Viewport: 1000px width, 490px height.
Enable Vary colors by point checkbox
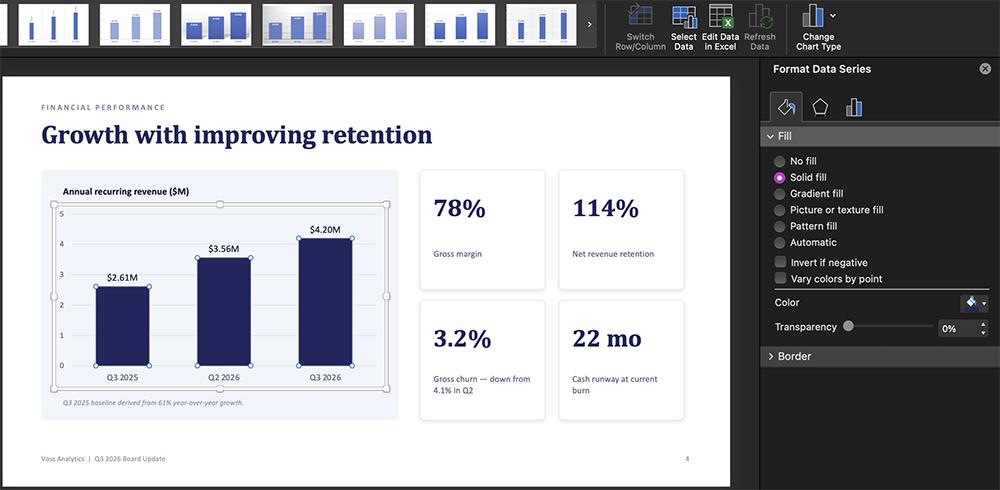[780, 279]
